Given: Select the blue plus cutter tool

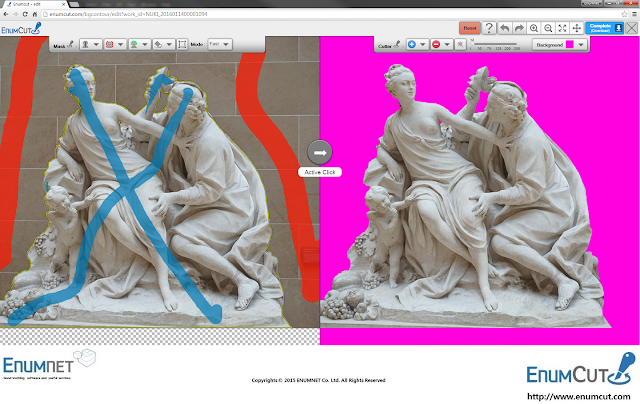Looking at the screenshot, I should click(x=412, y=44).
